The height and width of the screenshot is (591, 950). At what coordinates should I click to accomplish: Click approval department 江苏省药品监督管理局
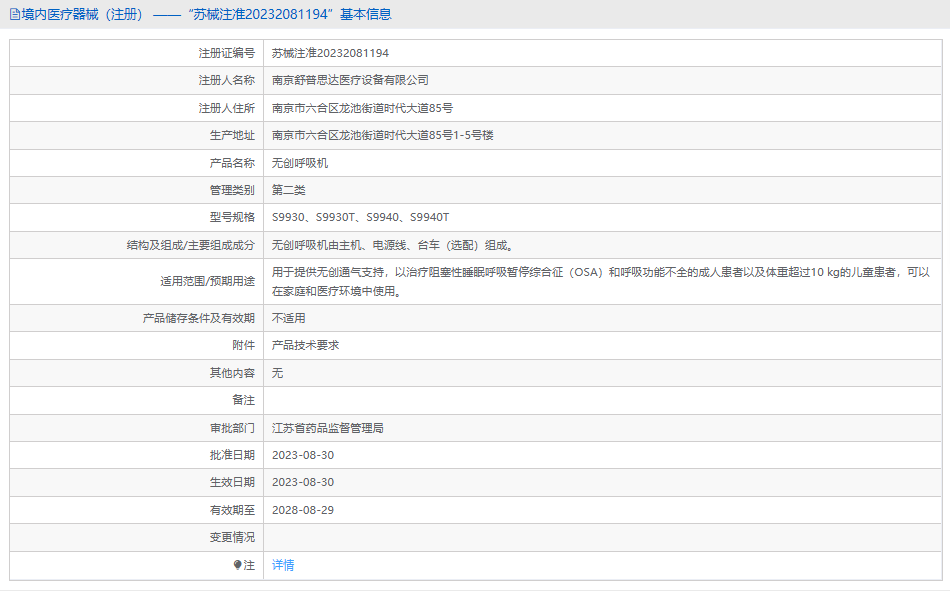coord(328,428)
